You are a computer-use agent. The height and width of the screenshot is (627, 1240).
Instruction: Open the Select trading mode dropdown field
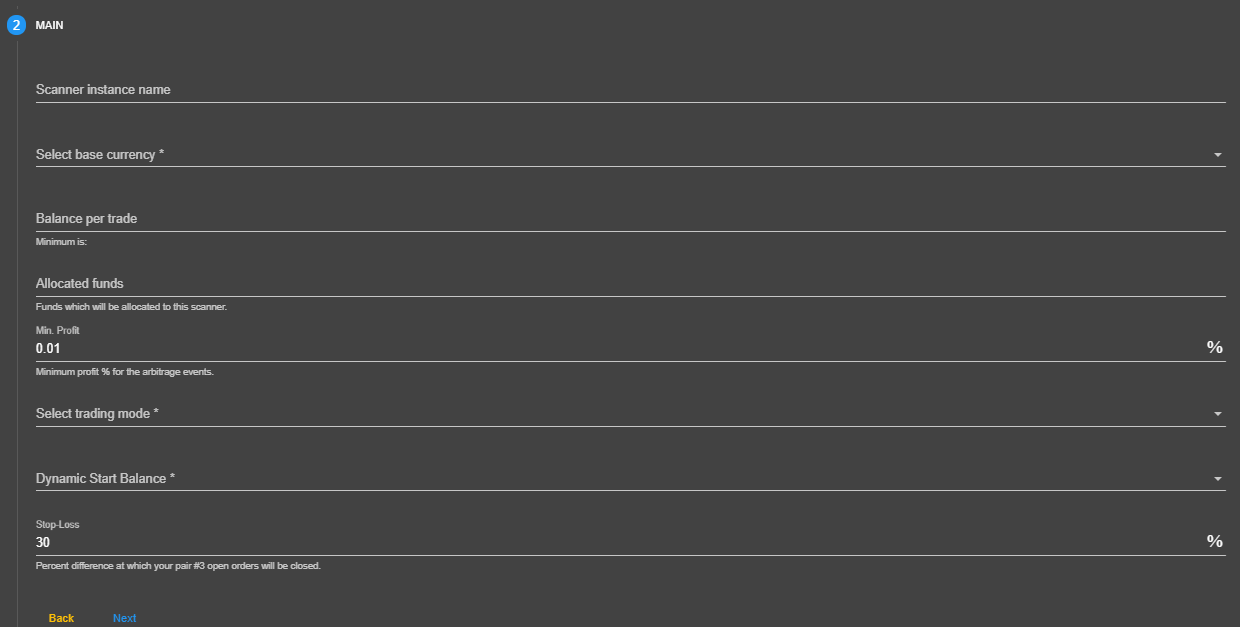(630, 413)
